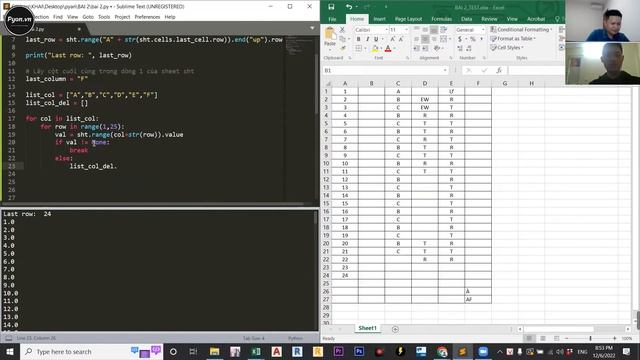Increase indent in Excel Alignment group
Screen dimensions: 640x360
pyautogui.click(x=425, y=49)
